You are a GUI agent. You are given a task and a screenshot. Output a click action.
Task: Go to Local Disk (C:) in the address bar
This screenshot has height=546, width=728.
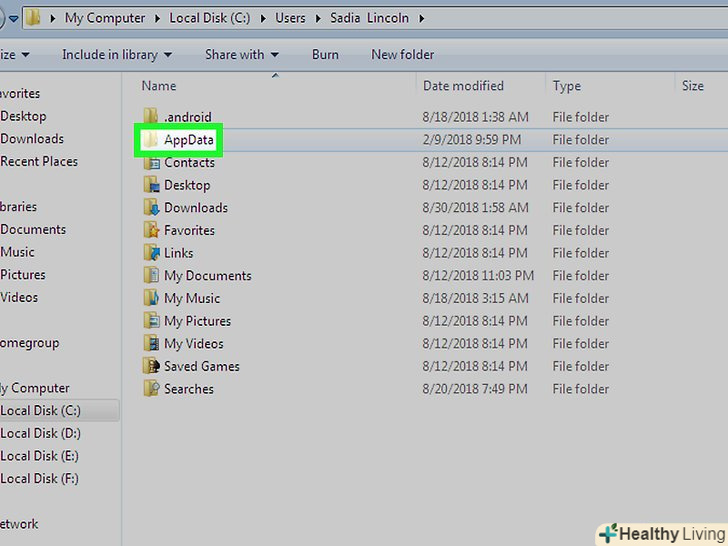click(x=209, y=18)
